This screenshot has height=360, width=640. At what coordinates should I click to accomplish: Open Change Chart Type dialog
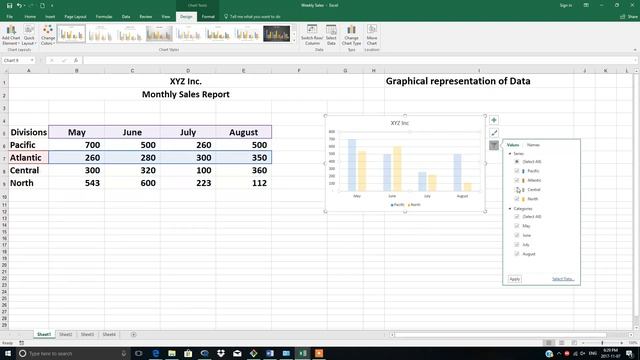click(x=351, y=35)
